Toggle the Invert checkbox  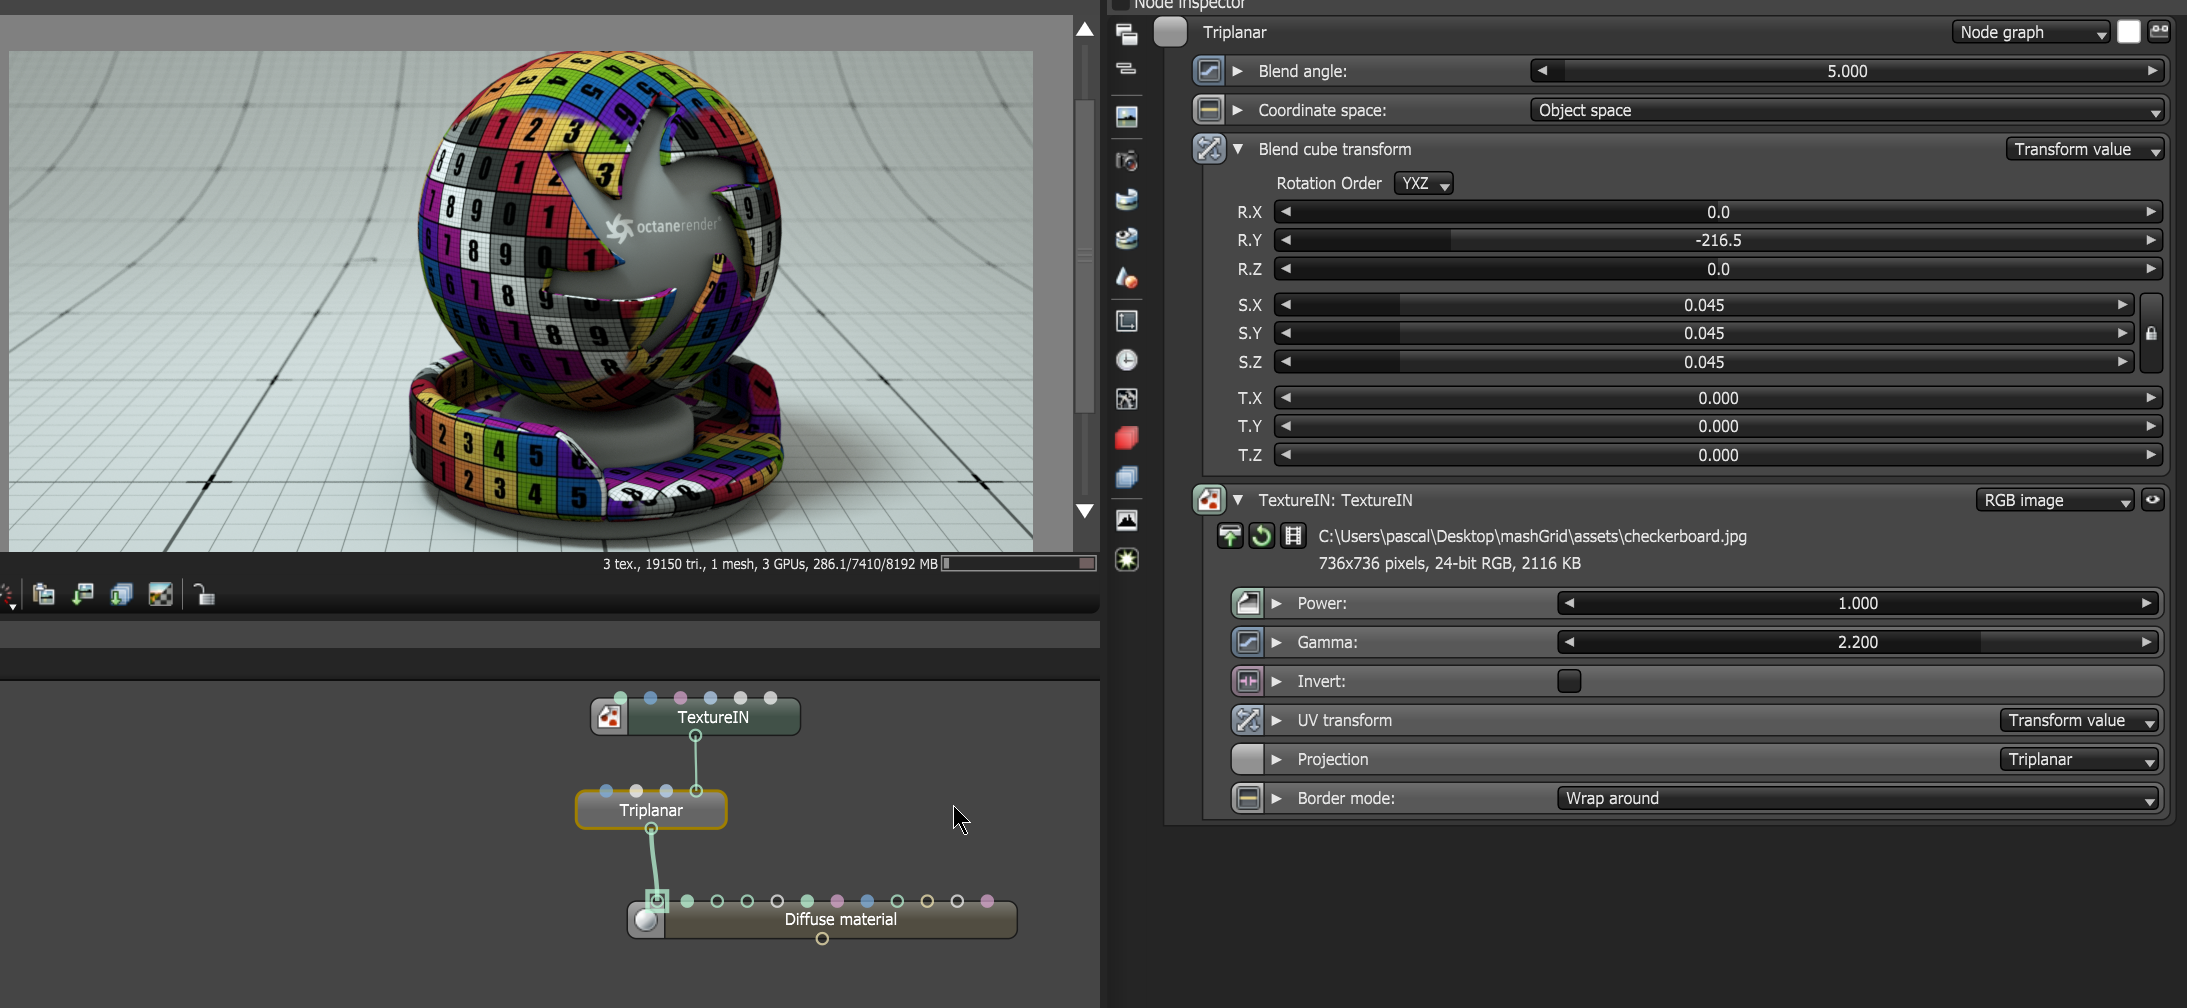[x=1569, y=681]
